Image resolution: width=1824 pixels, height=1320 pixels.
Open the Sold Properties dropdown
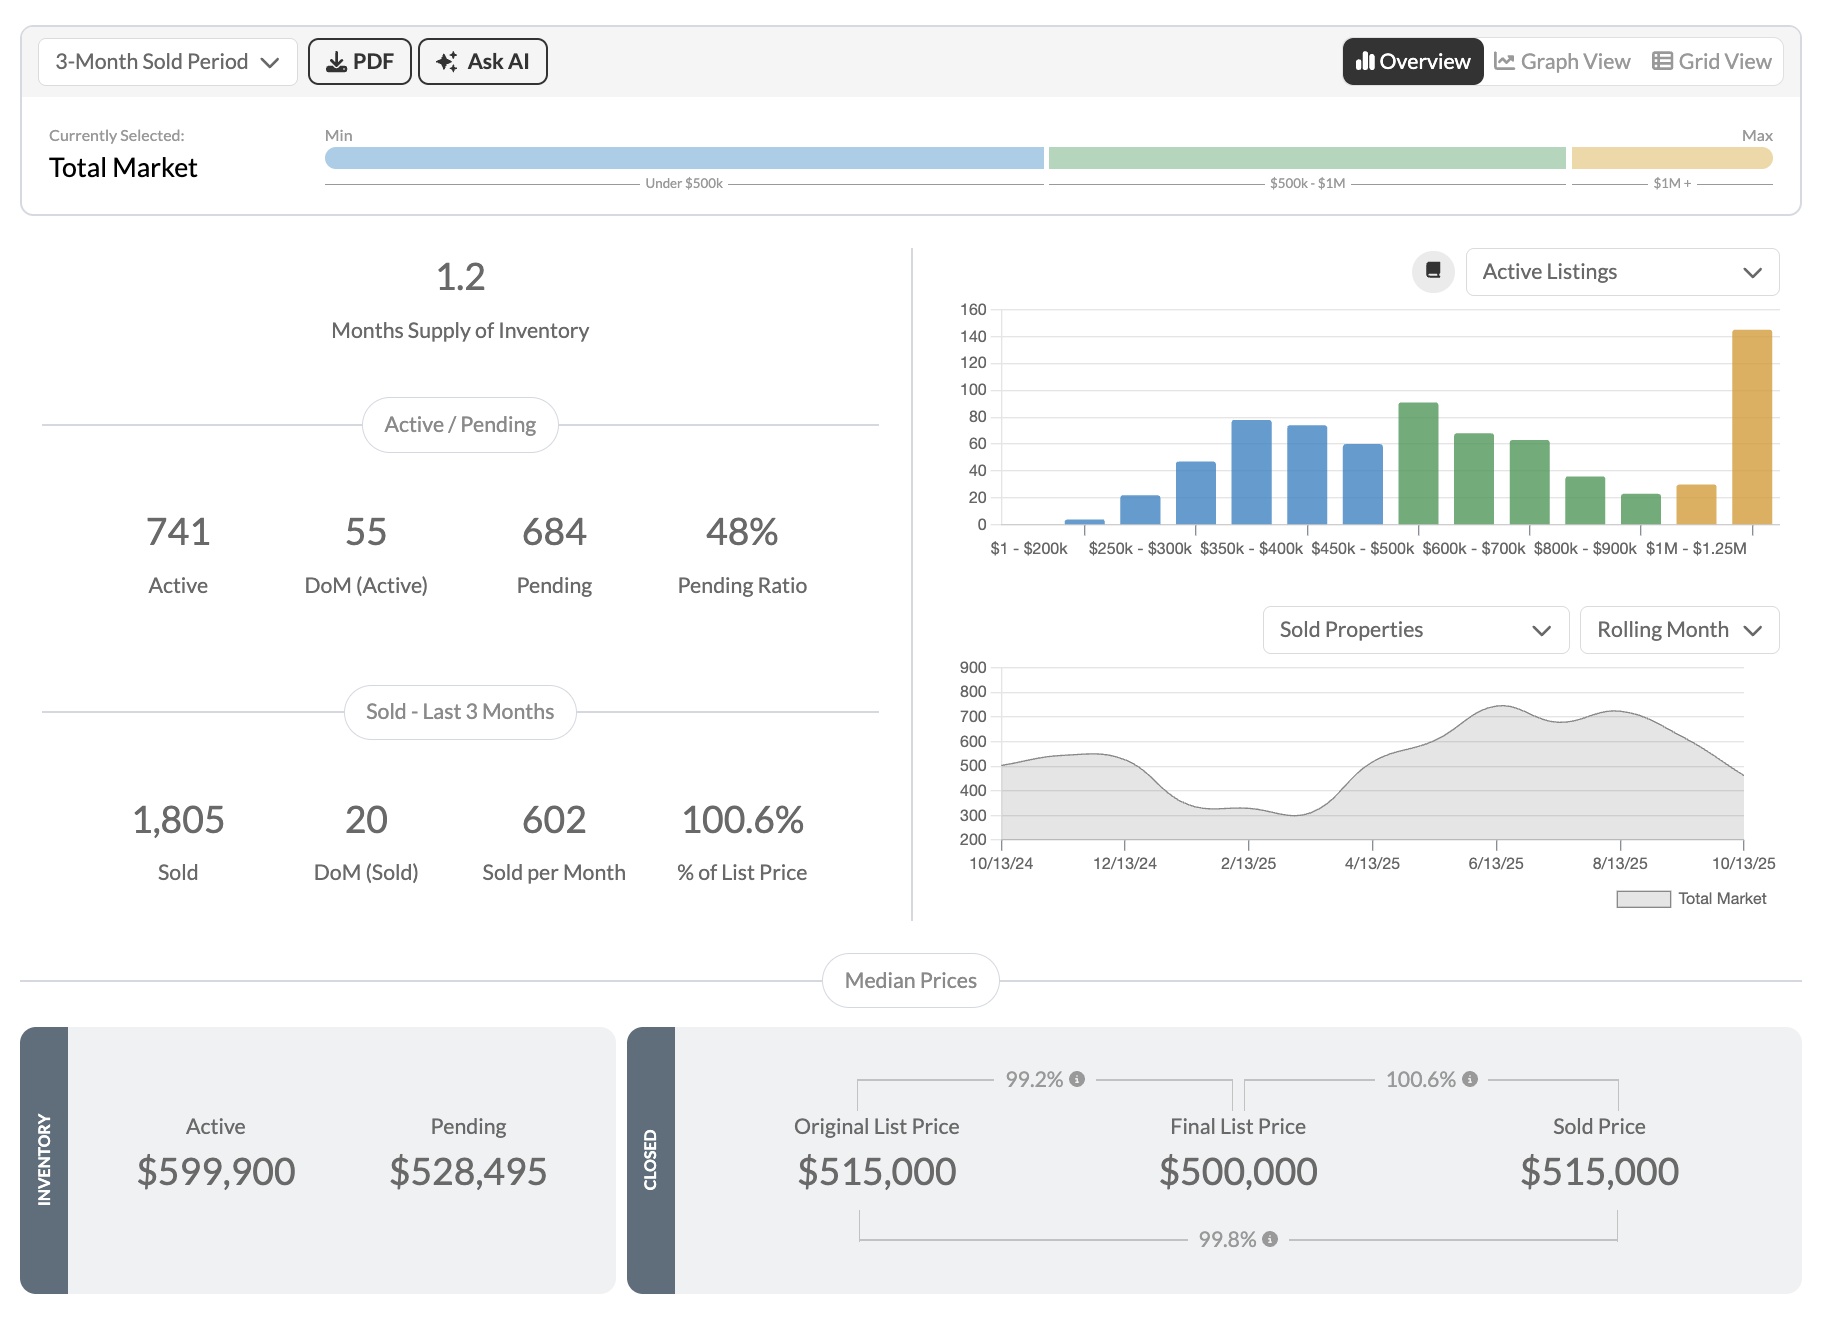pyautogui.click(x=1414, y=630)
